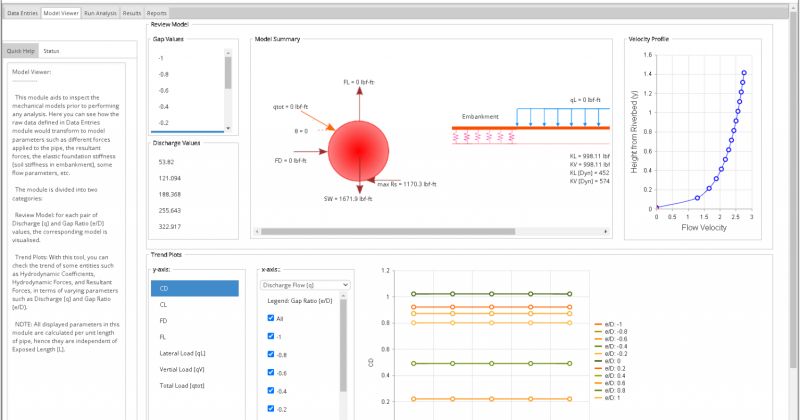Go to the Run Analysis tab
The height and width of the screenshot is (420, 800).
point(100,13)
